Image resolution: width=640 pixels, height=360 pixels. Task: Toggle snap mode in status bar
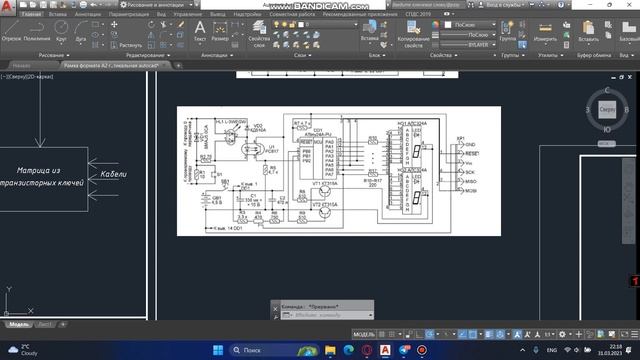click(x=392, y=334)
